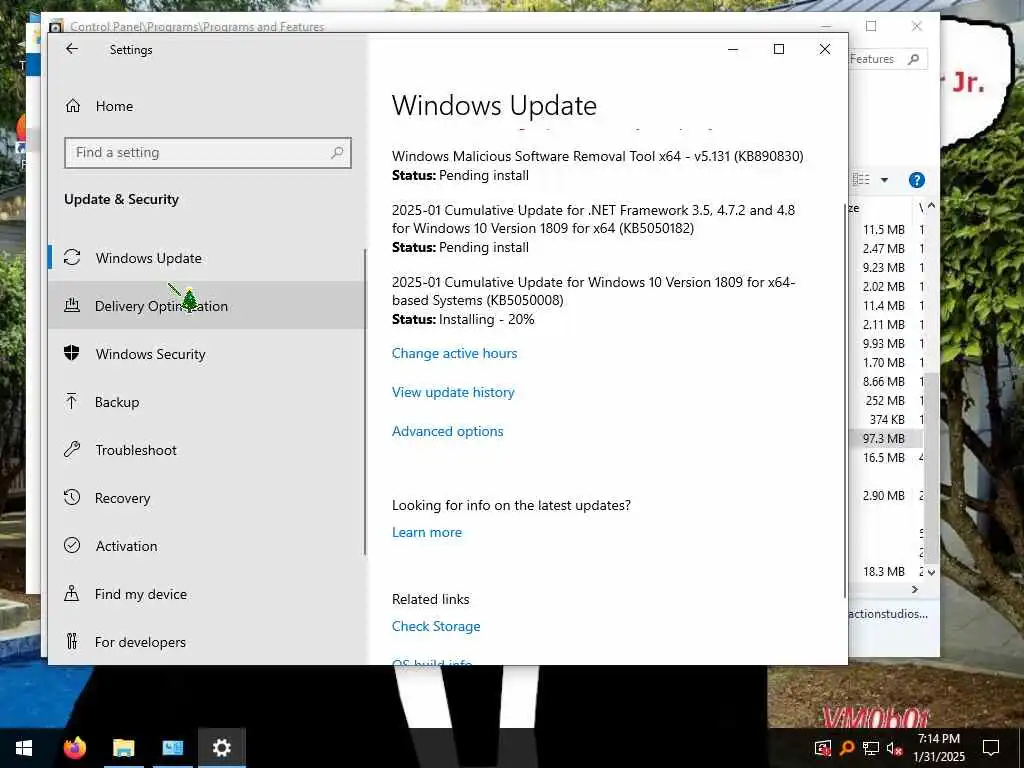1024x768 pixels.
Task: Click the orange magnifier tray icon
Action: pos(847,748)
